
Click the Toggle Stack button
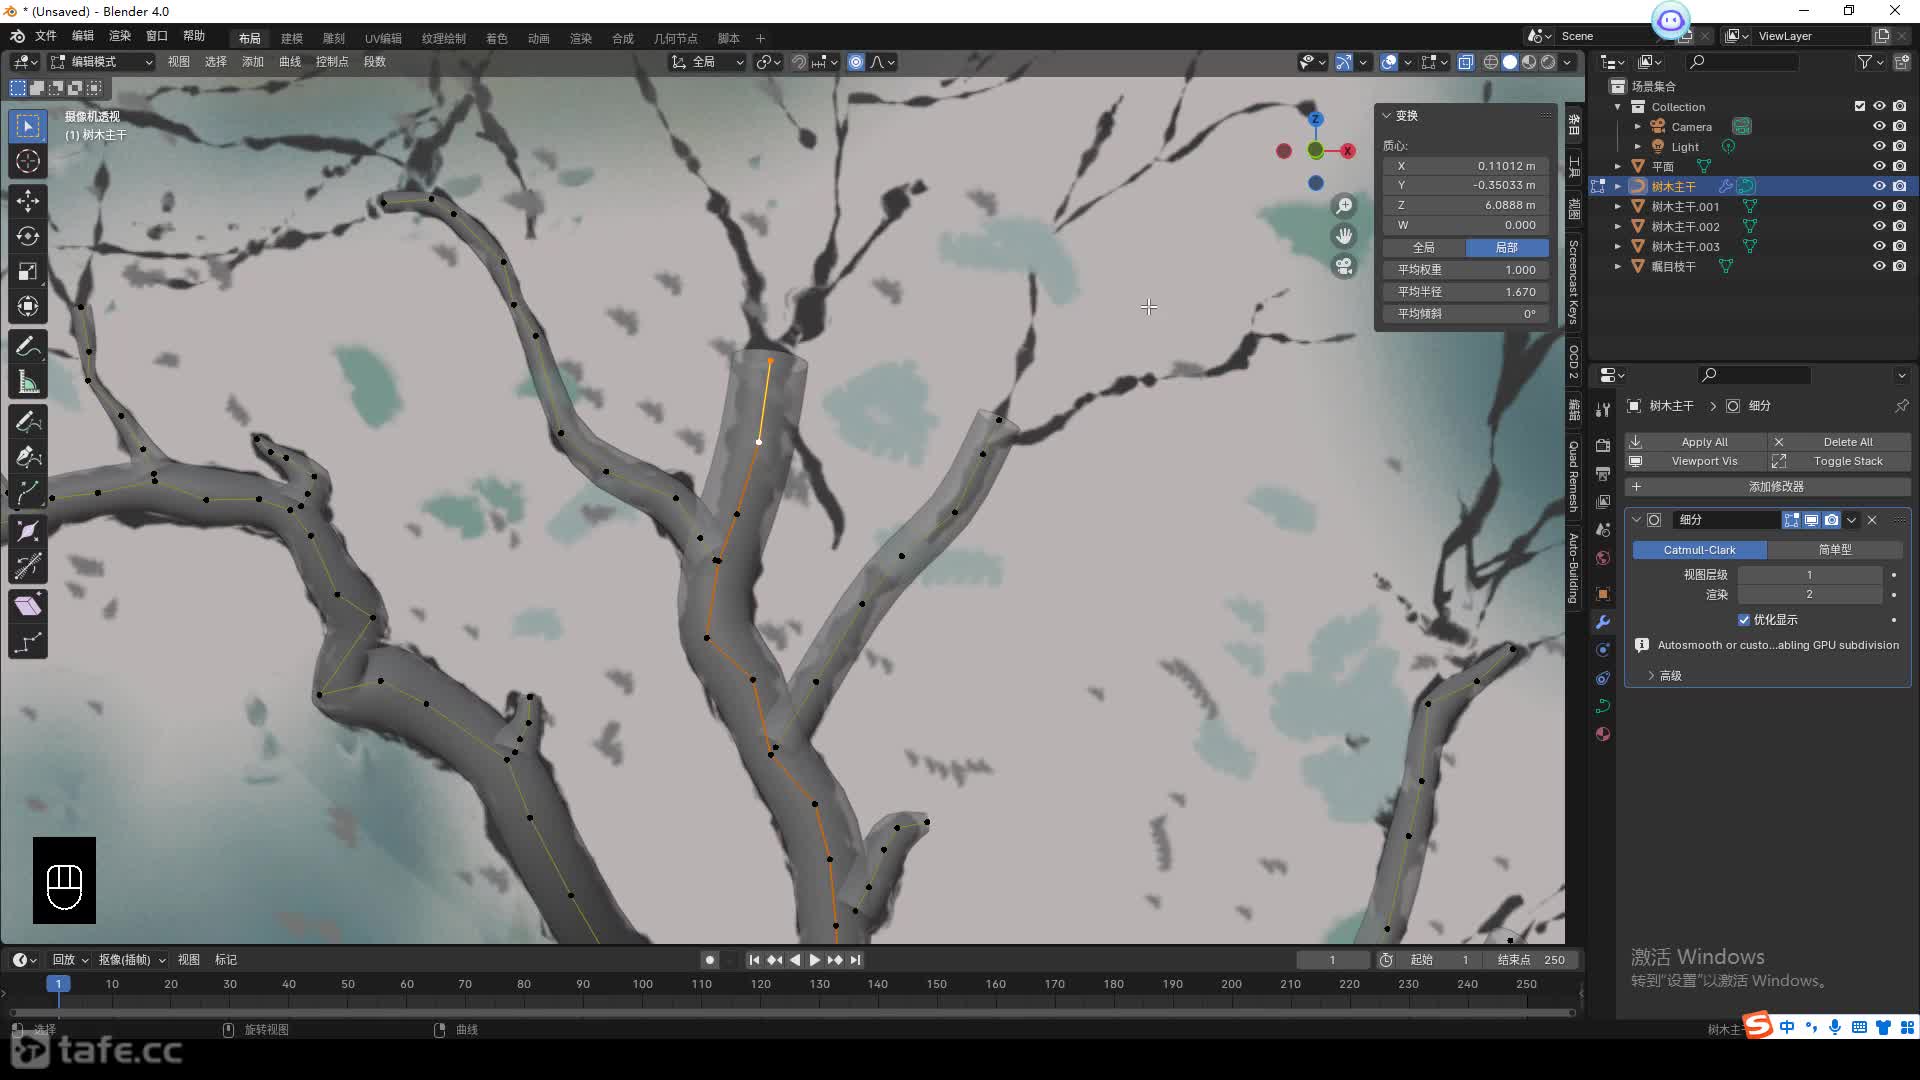[x=1839, y=461]
